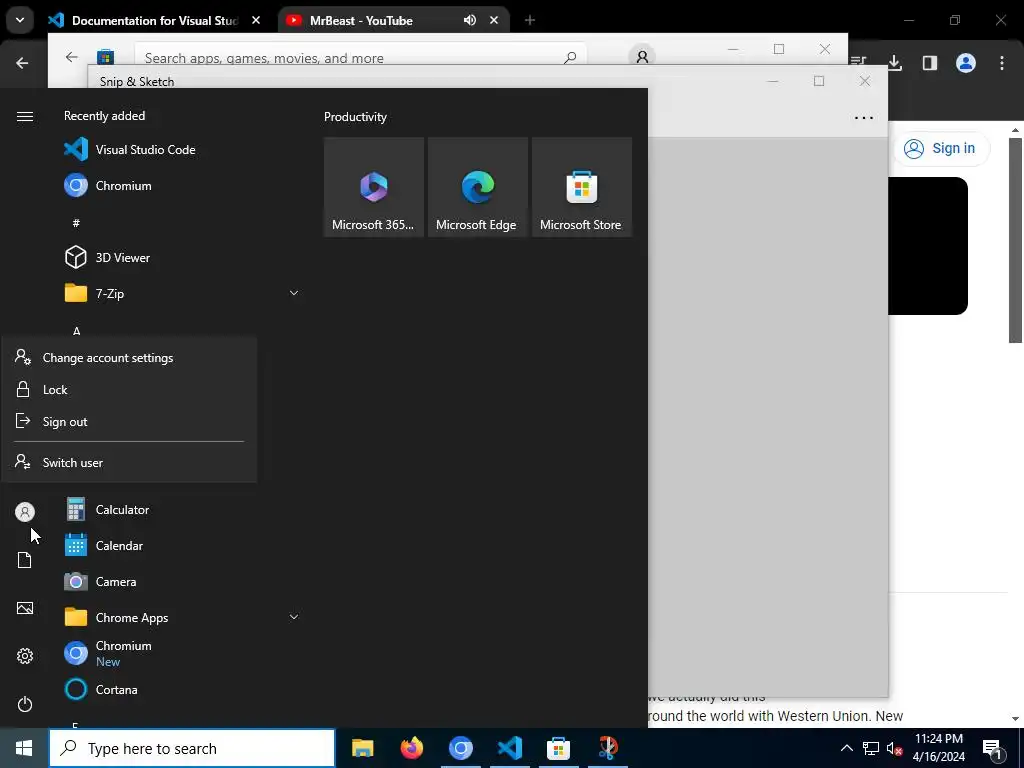Open the Microsoft Edge tile
The image size is (1024, 768).
point(477,187)
